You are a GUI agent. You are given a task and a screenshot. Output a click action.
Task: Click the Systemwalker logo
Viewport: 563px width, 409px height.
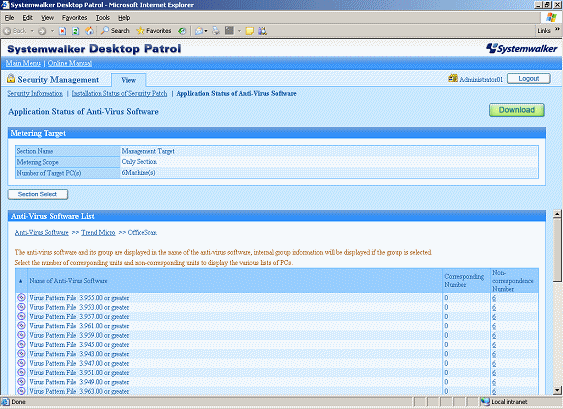[x=521, y=48]
